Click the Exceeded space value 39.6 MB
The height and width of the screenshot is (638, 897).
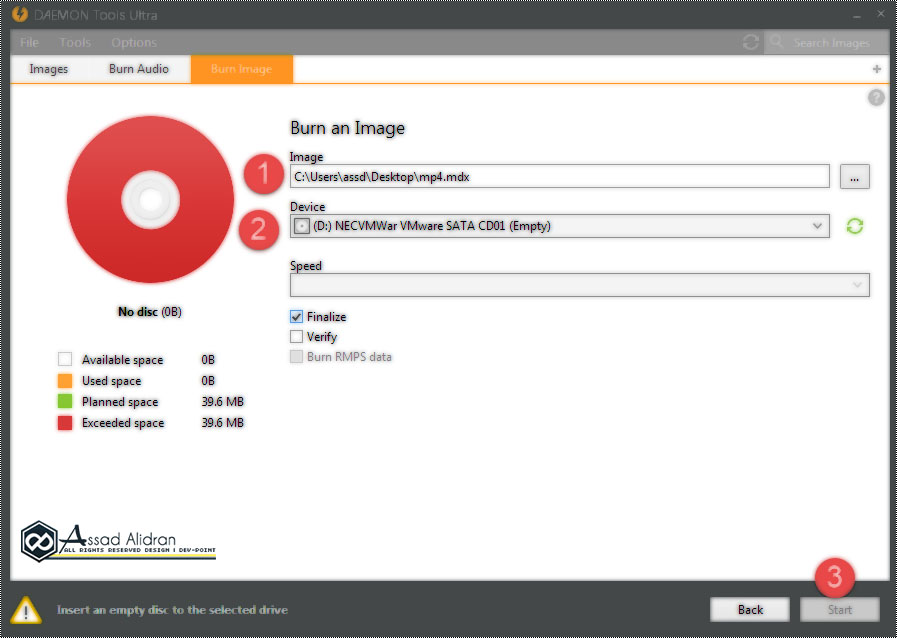pos(223,423)
